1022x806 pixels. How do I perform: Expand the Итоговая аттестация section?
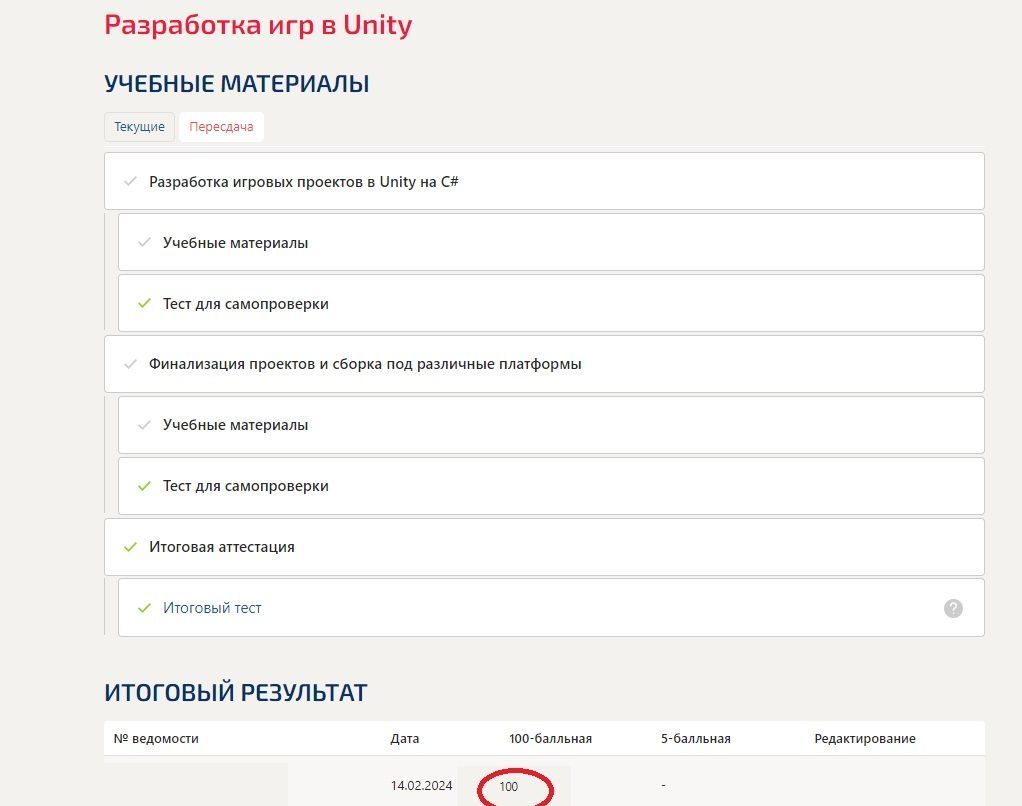pyautogui.click(x=544, y=547)
